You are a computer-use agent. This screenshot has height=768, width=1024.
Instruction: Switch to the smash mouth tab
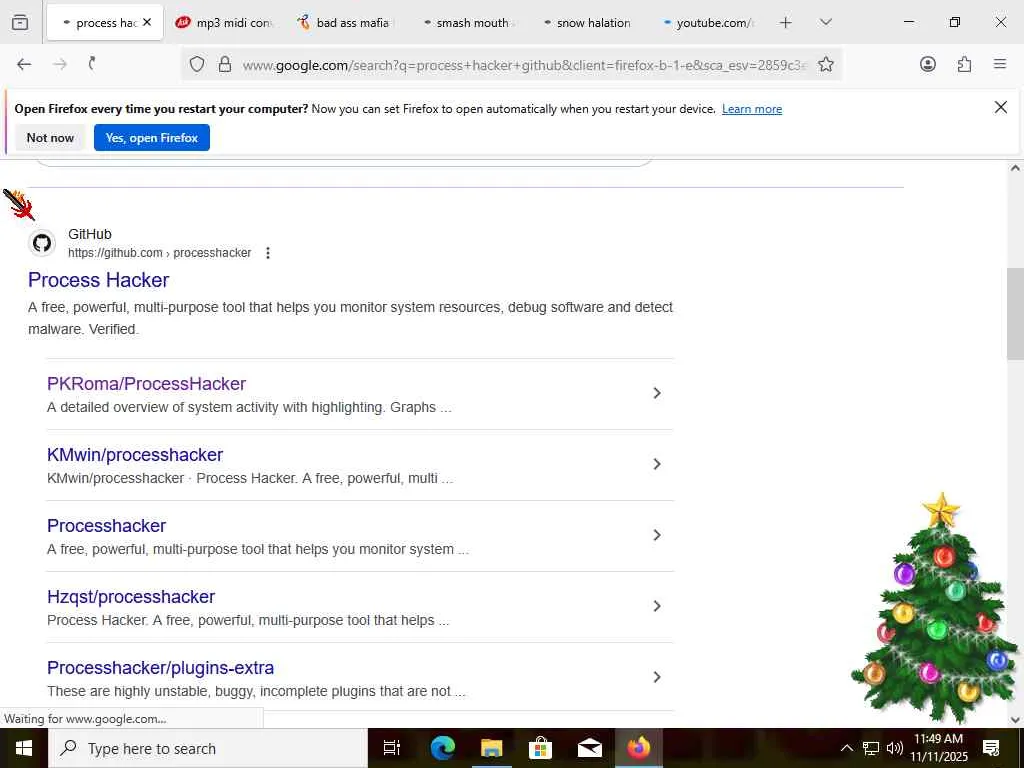pyautogui.click(x=466, y=23)
